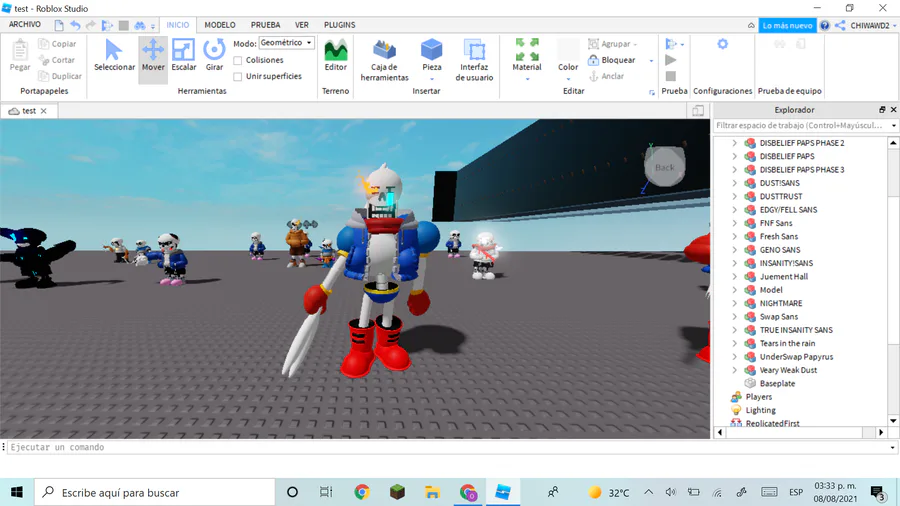Open the CHIWAWD2 account dropdown
The width and height of the screenshot is (900, 506).
pos(873,25)
